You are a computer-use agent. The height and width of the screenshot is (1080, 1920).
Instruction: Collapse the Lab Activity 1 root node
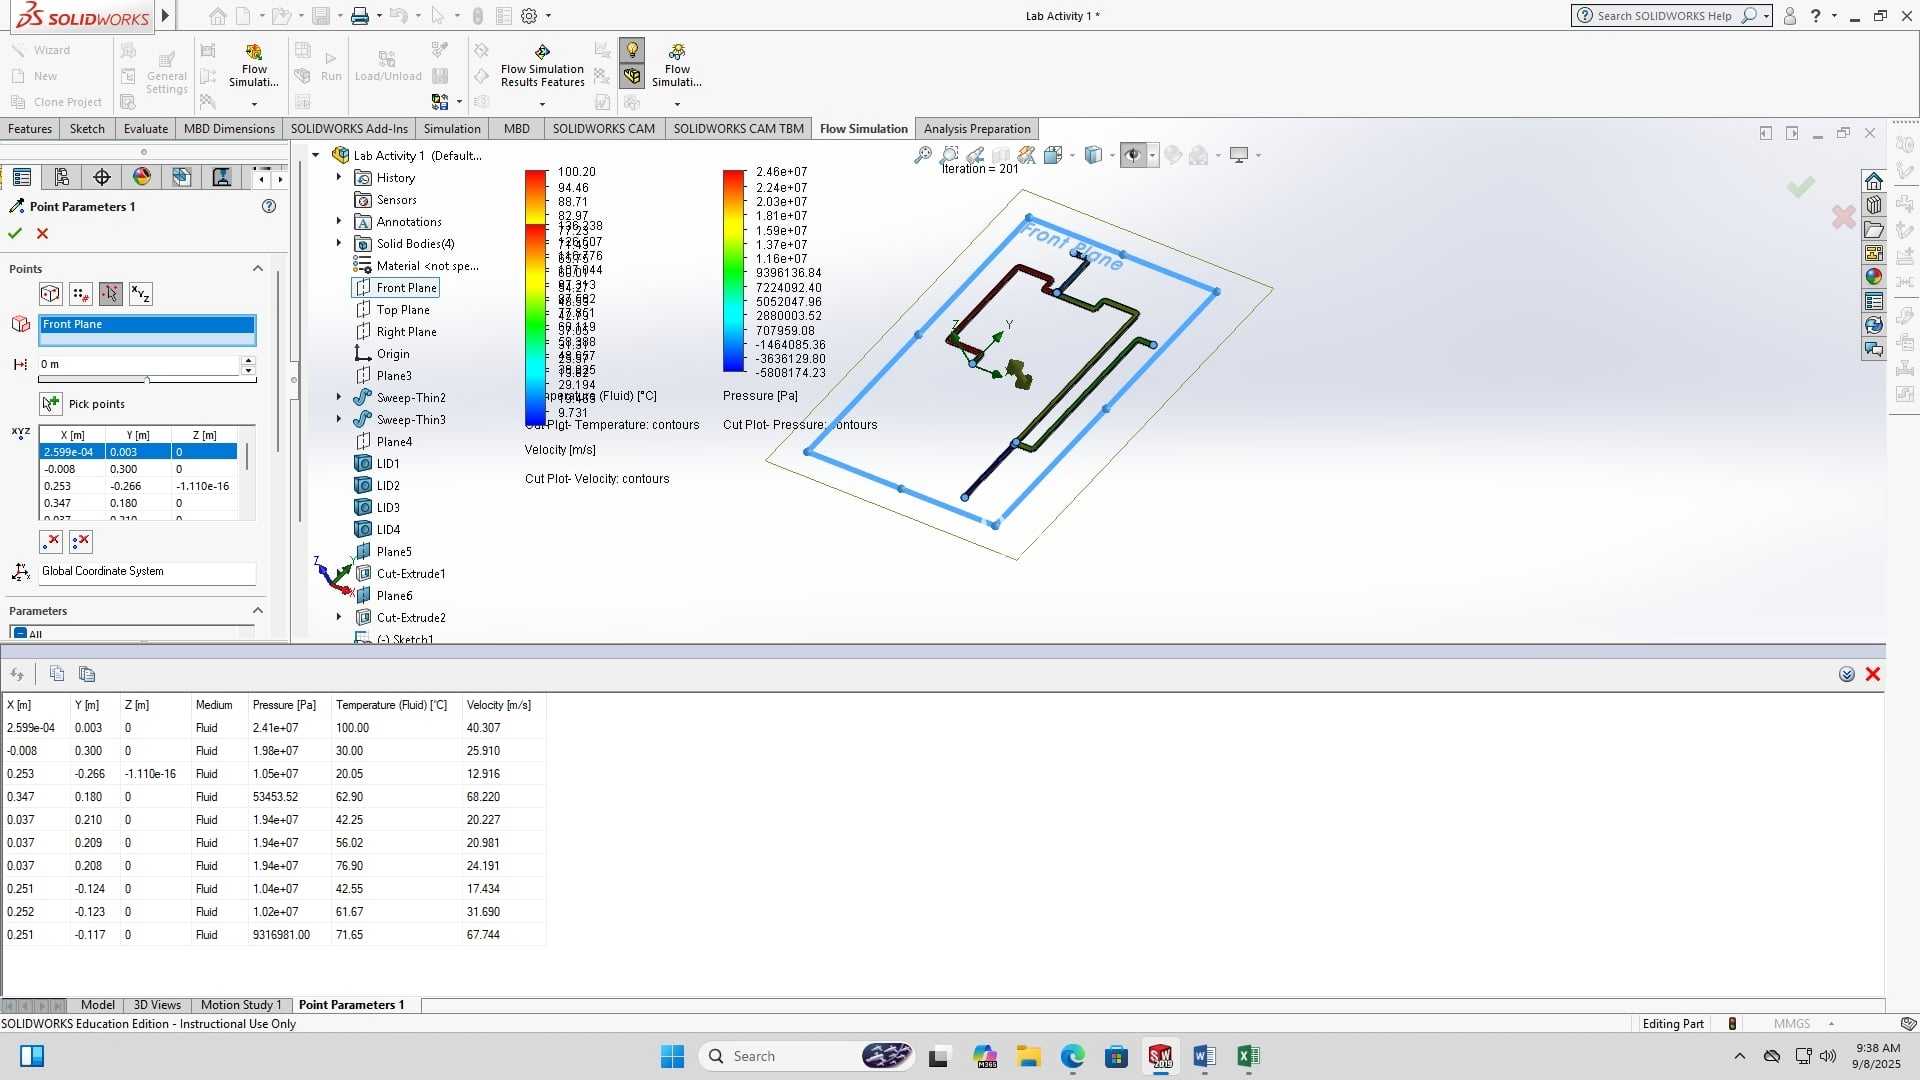coord(316,155)
